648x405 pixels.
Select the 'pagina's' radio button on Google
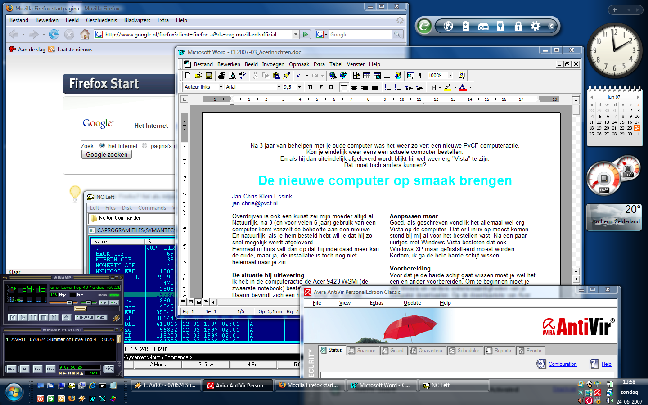(144, 145)
